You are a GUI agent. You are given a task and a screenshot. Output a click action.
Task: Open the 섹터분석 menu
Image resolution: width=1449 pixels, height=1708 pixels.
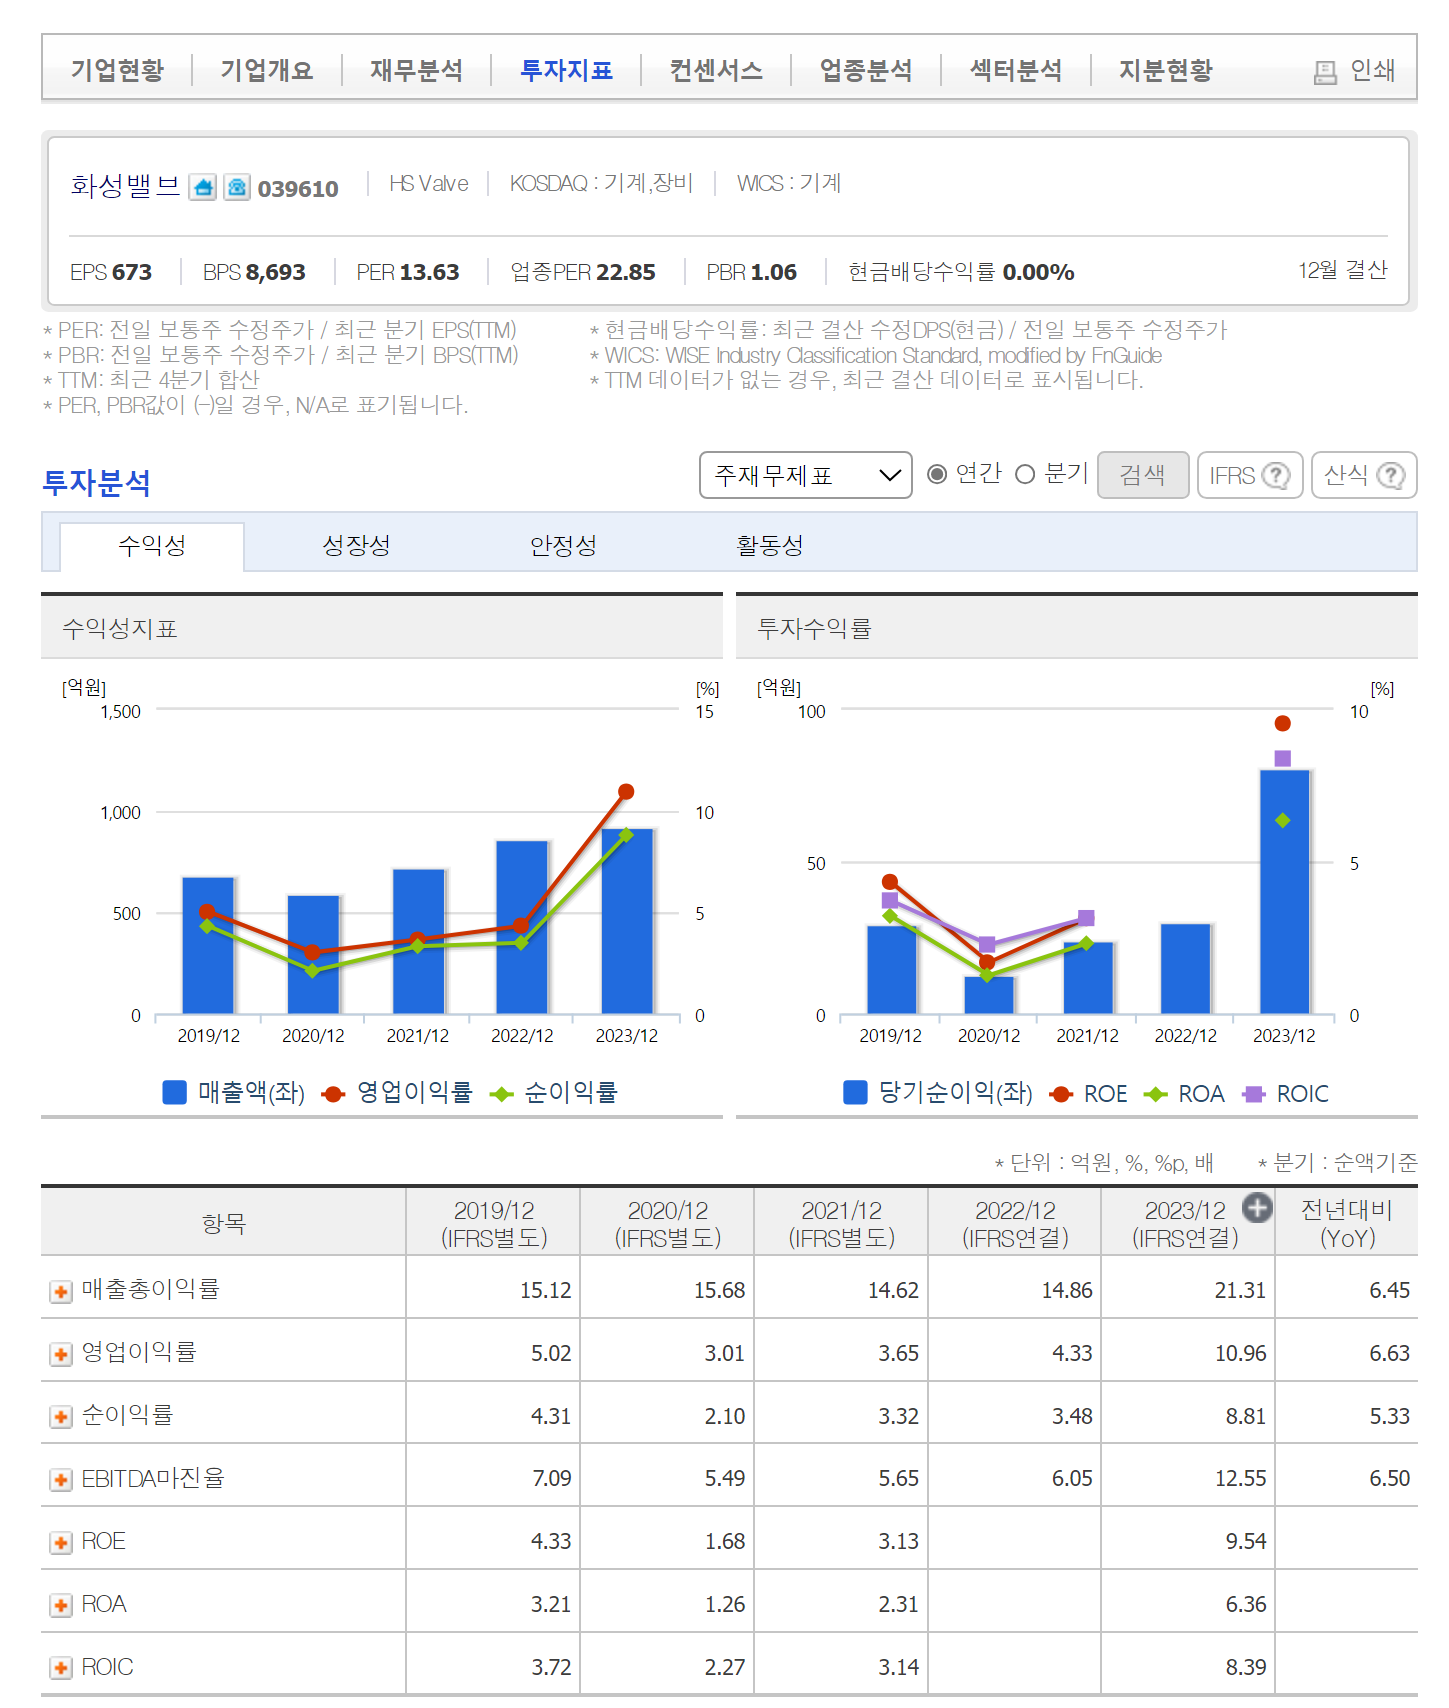1016,70
